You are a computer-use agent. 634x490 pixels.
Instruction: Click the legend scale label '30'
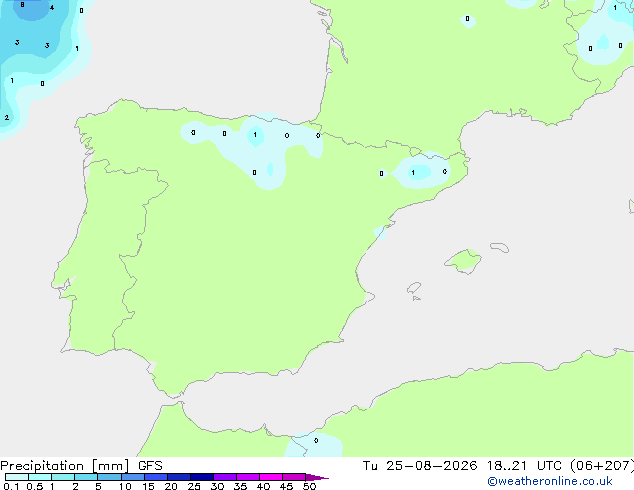(217, 486)
